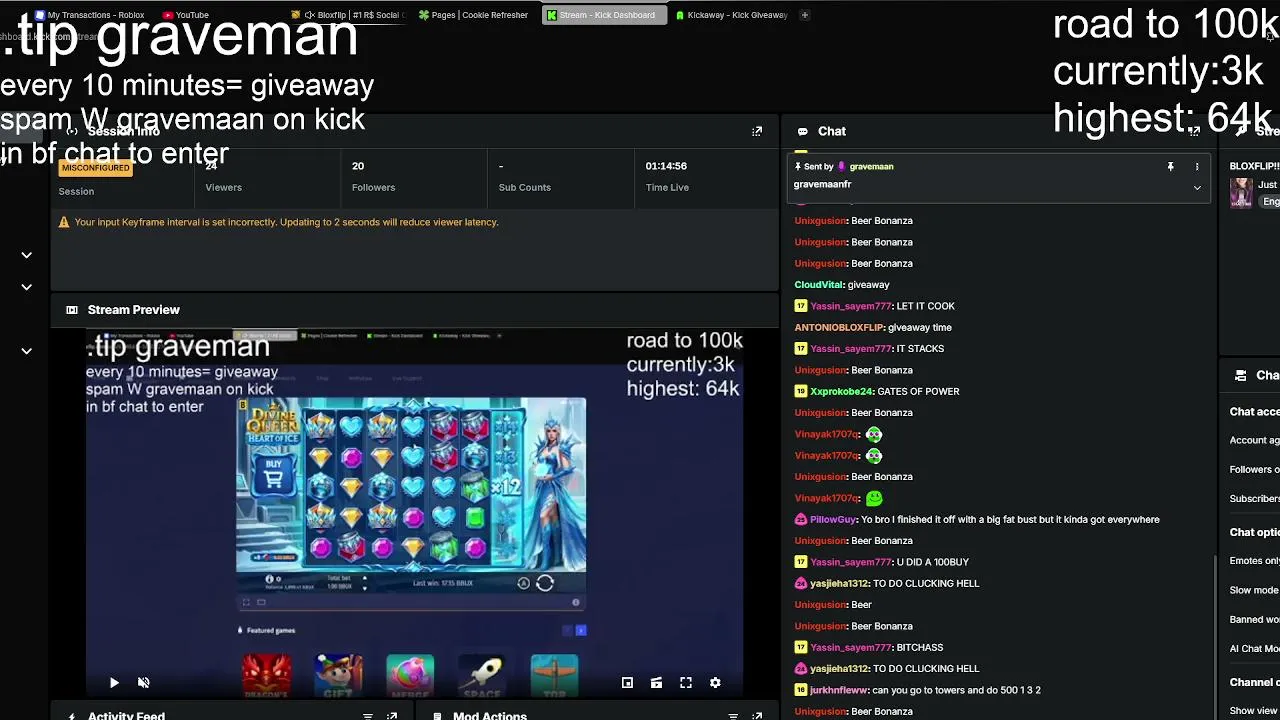Viewport: 1280px width, 720px height.
Task: Open pinned message options menu
Action: [1197, 167]
